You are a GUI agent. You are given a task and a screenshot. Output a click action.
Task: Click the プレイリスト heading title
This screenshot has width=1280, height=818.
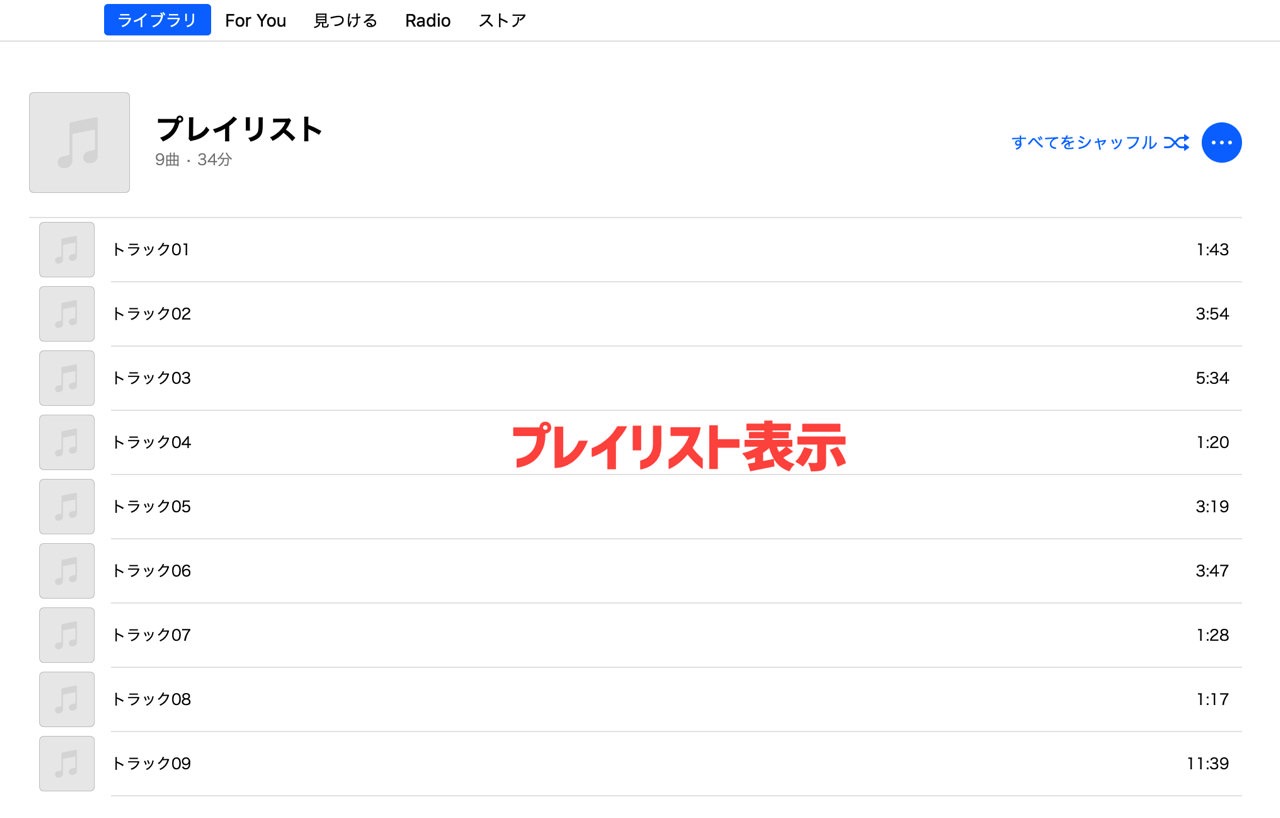(x=240, y=129)
